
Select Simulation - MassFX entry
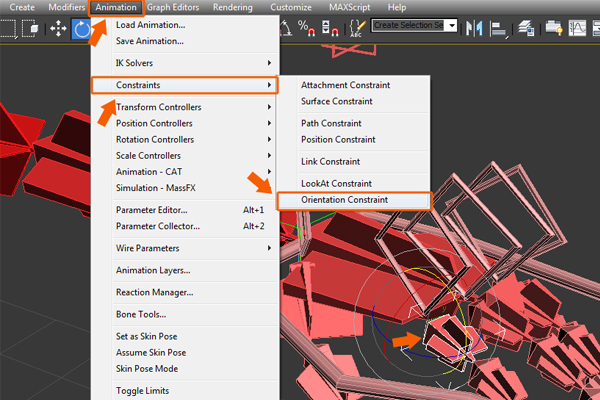coord(185,188)
